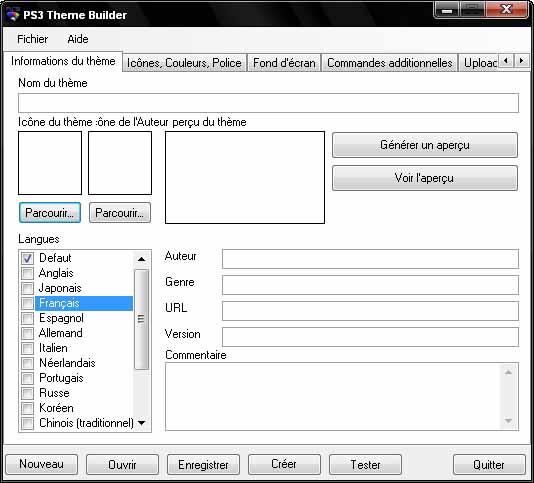Enable the Japonais checkbox
This screenshot has width=534, height=483.
[x=28, y=288]
